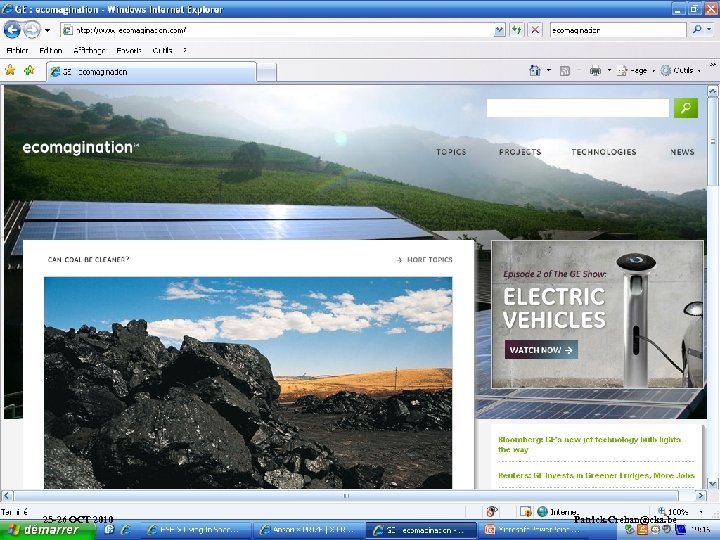Open TECHNOLOGIES in site navigation
Image resolution: width=720 pixels, height=540 pixels.
(604, 152)
